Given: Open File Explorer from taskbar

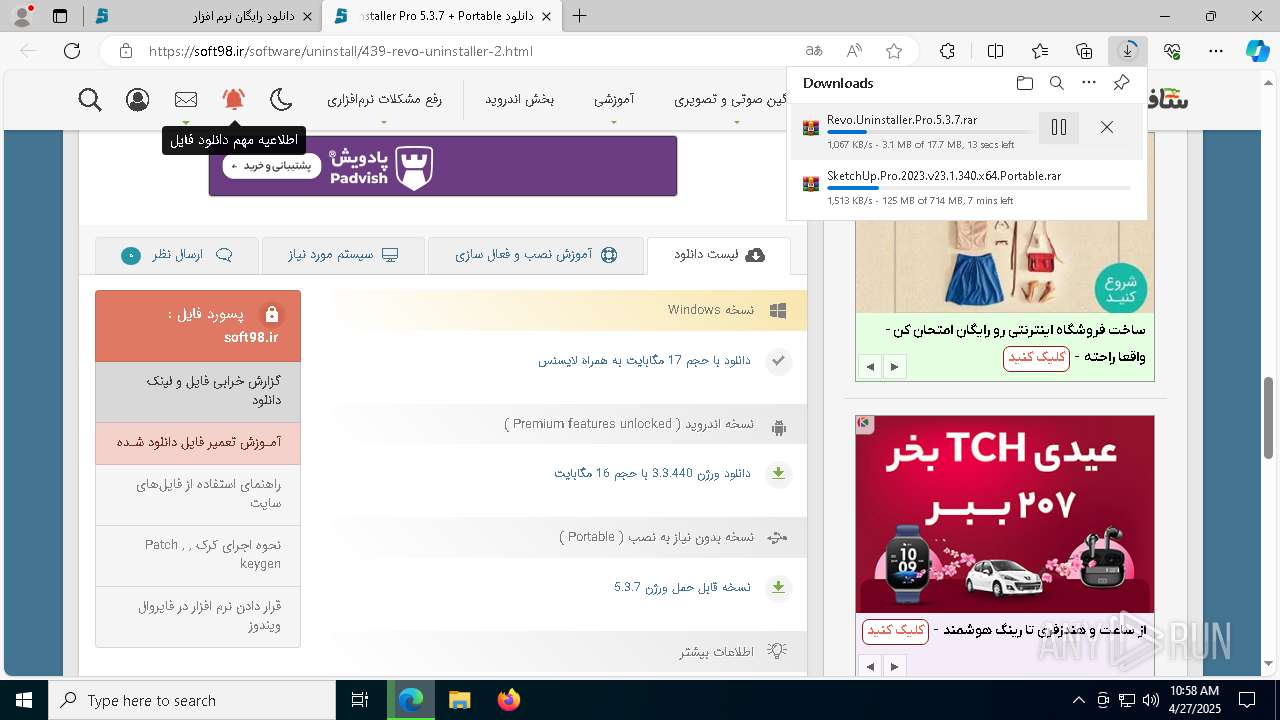Looking at the screenshot, I should [x=459, y=700].
